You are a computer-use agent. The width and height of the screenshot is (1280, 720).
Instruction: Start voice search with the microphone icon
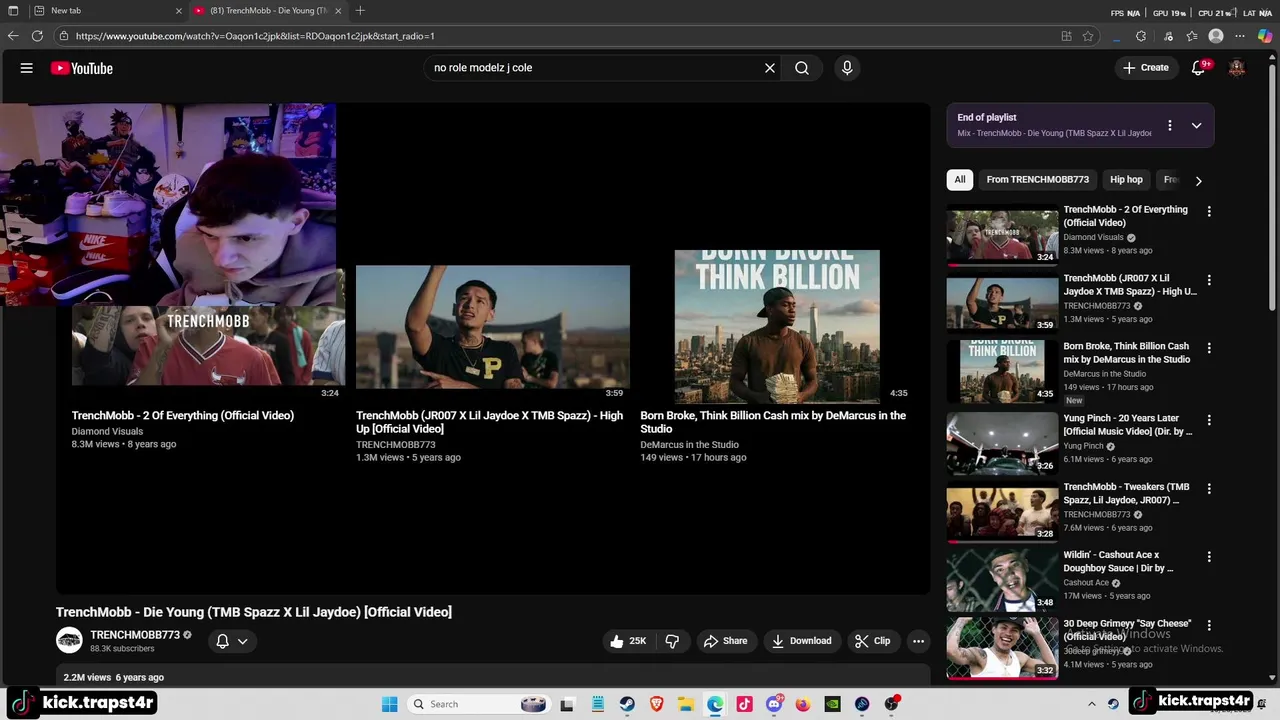click(847, 68)
